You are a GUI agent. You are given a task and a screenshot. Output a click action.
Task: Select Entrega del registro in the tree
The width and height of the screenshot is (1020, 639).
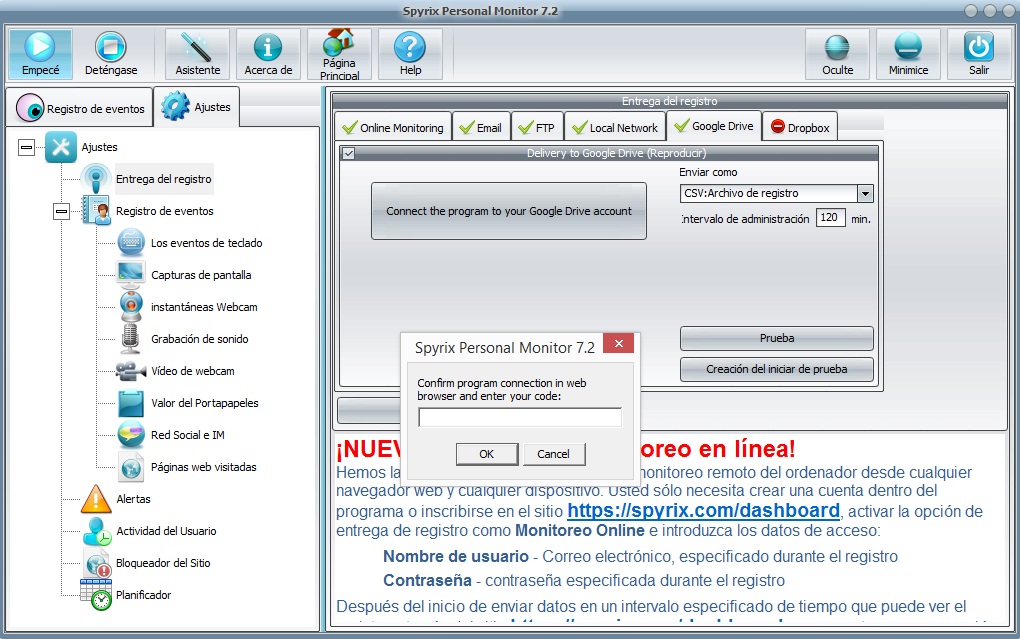coord(163,179)
